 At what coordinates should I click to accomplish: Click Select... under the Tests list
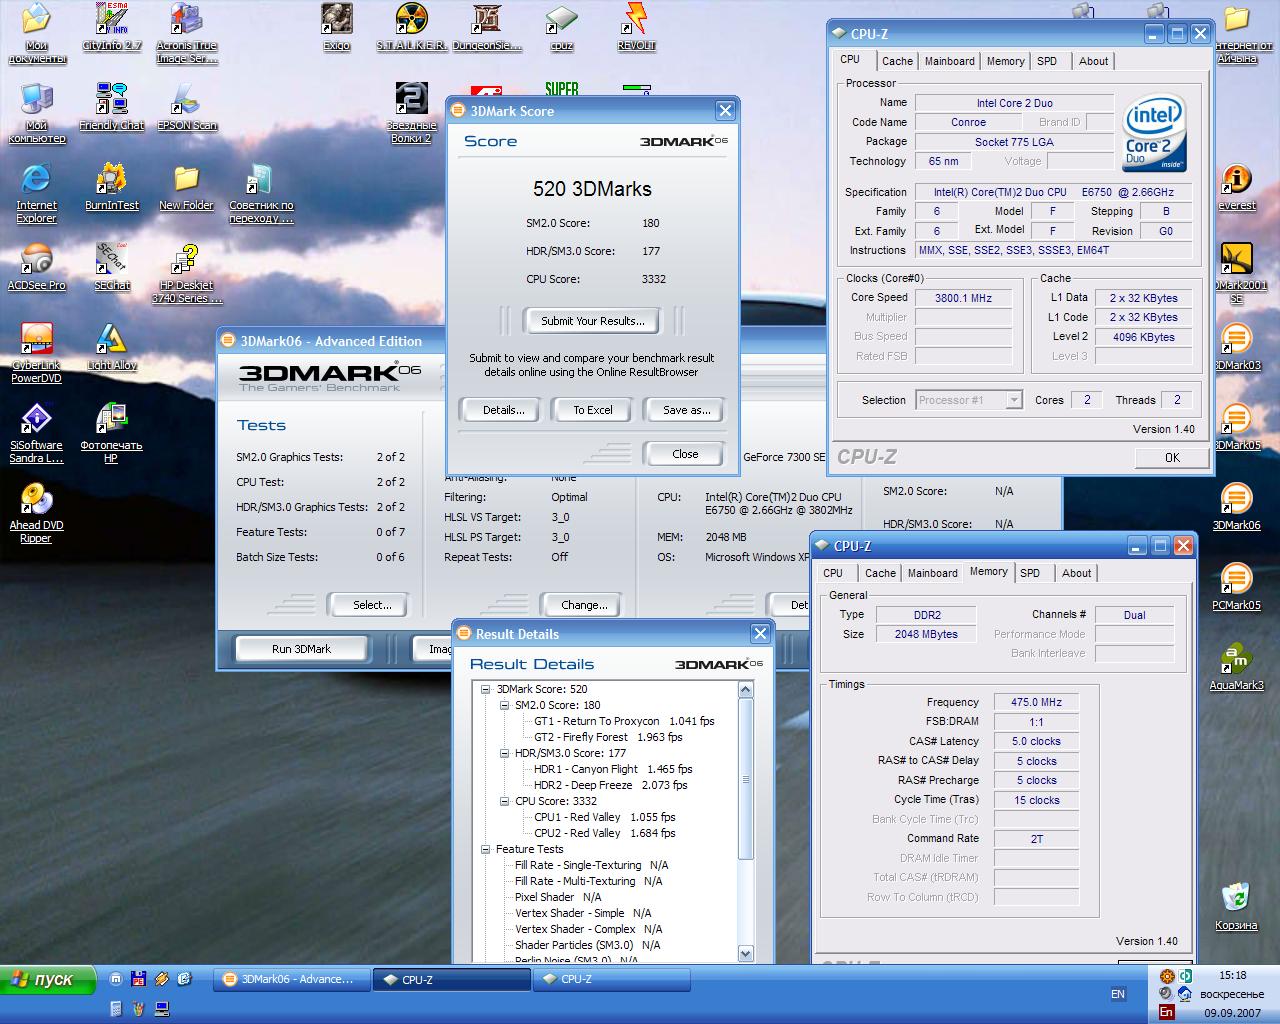tap(371, 605)
